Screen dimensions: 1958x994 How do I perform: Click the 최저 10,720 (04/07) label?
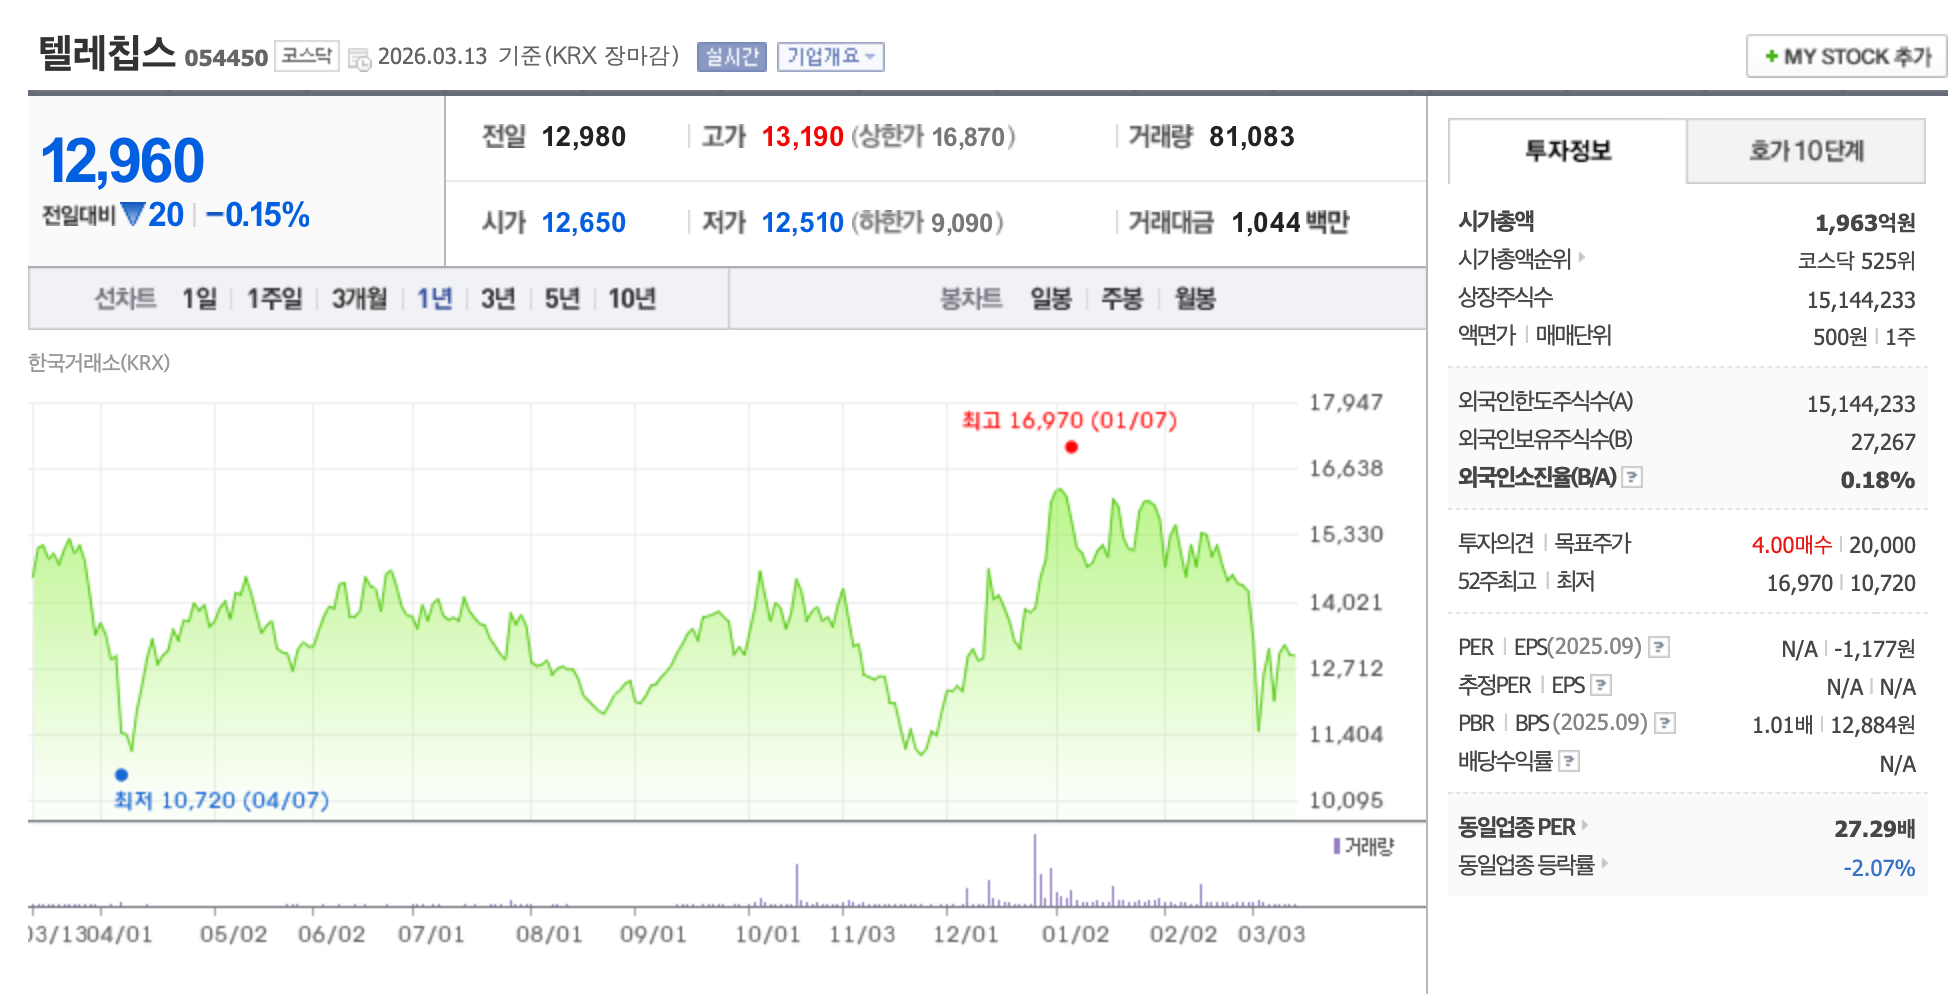coord(221,800)
